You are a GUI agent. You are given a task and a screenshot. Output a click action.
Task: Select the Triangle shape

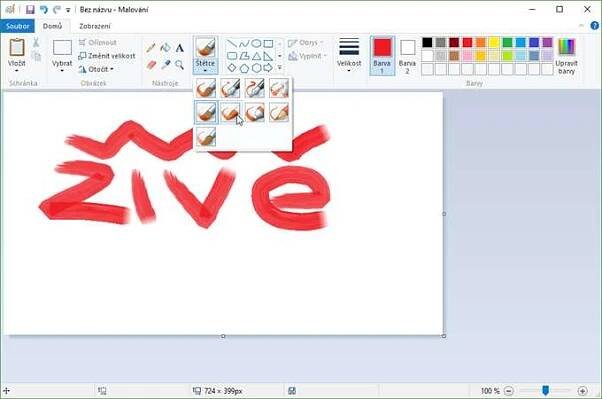click(x=256, y=56)
